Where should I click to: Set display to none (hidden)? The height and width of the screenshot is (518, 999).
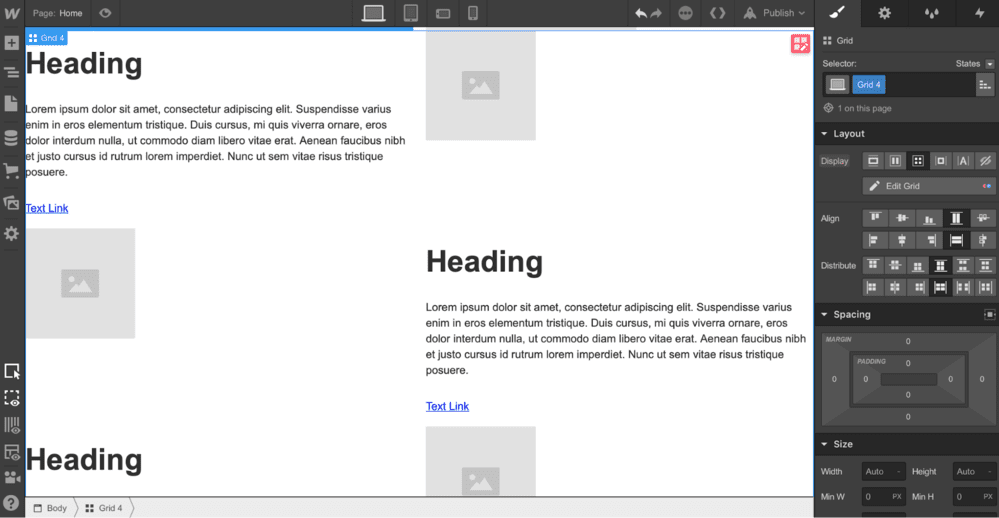(x=985, y=161)
